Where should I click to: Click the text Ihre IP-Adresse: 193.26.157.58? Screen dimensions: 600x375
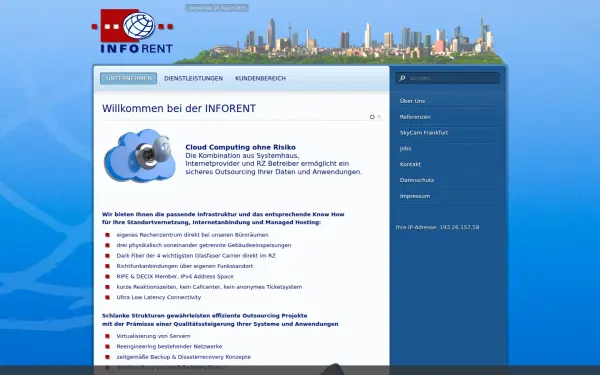pyautogui.click(x=437, y=227)
